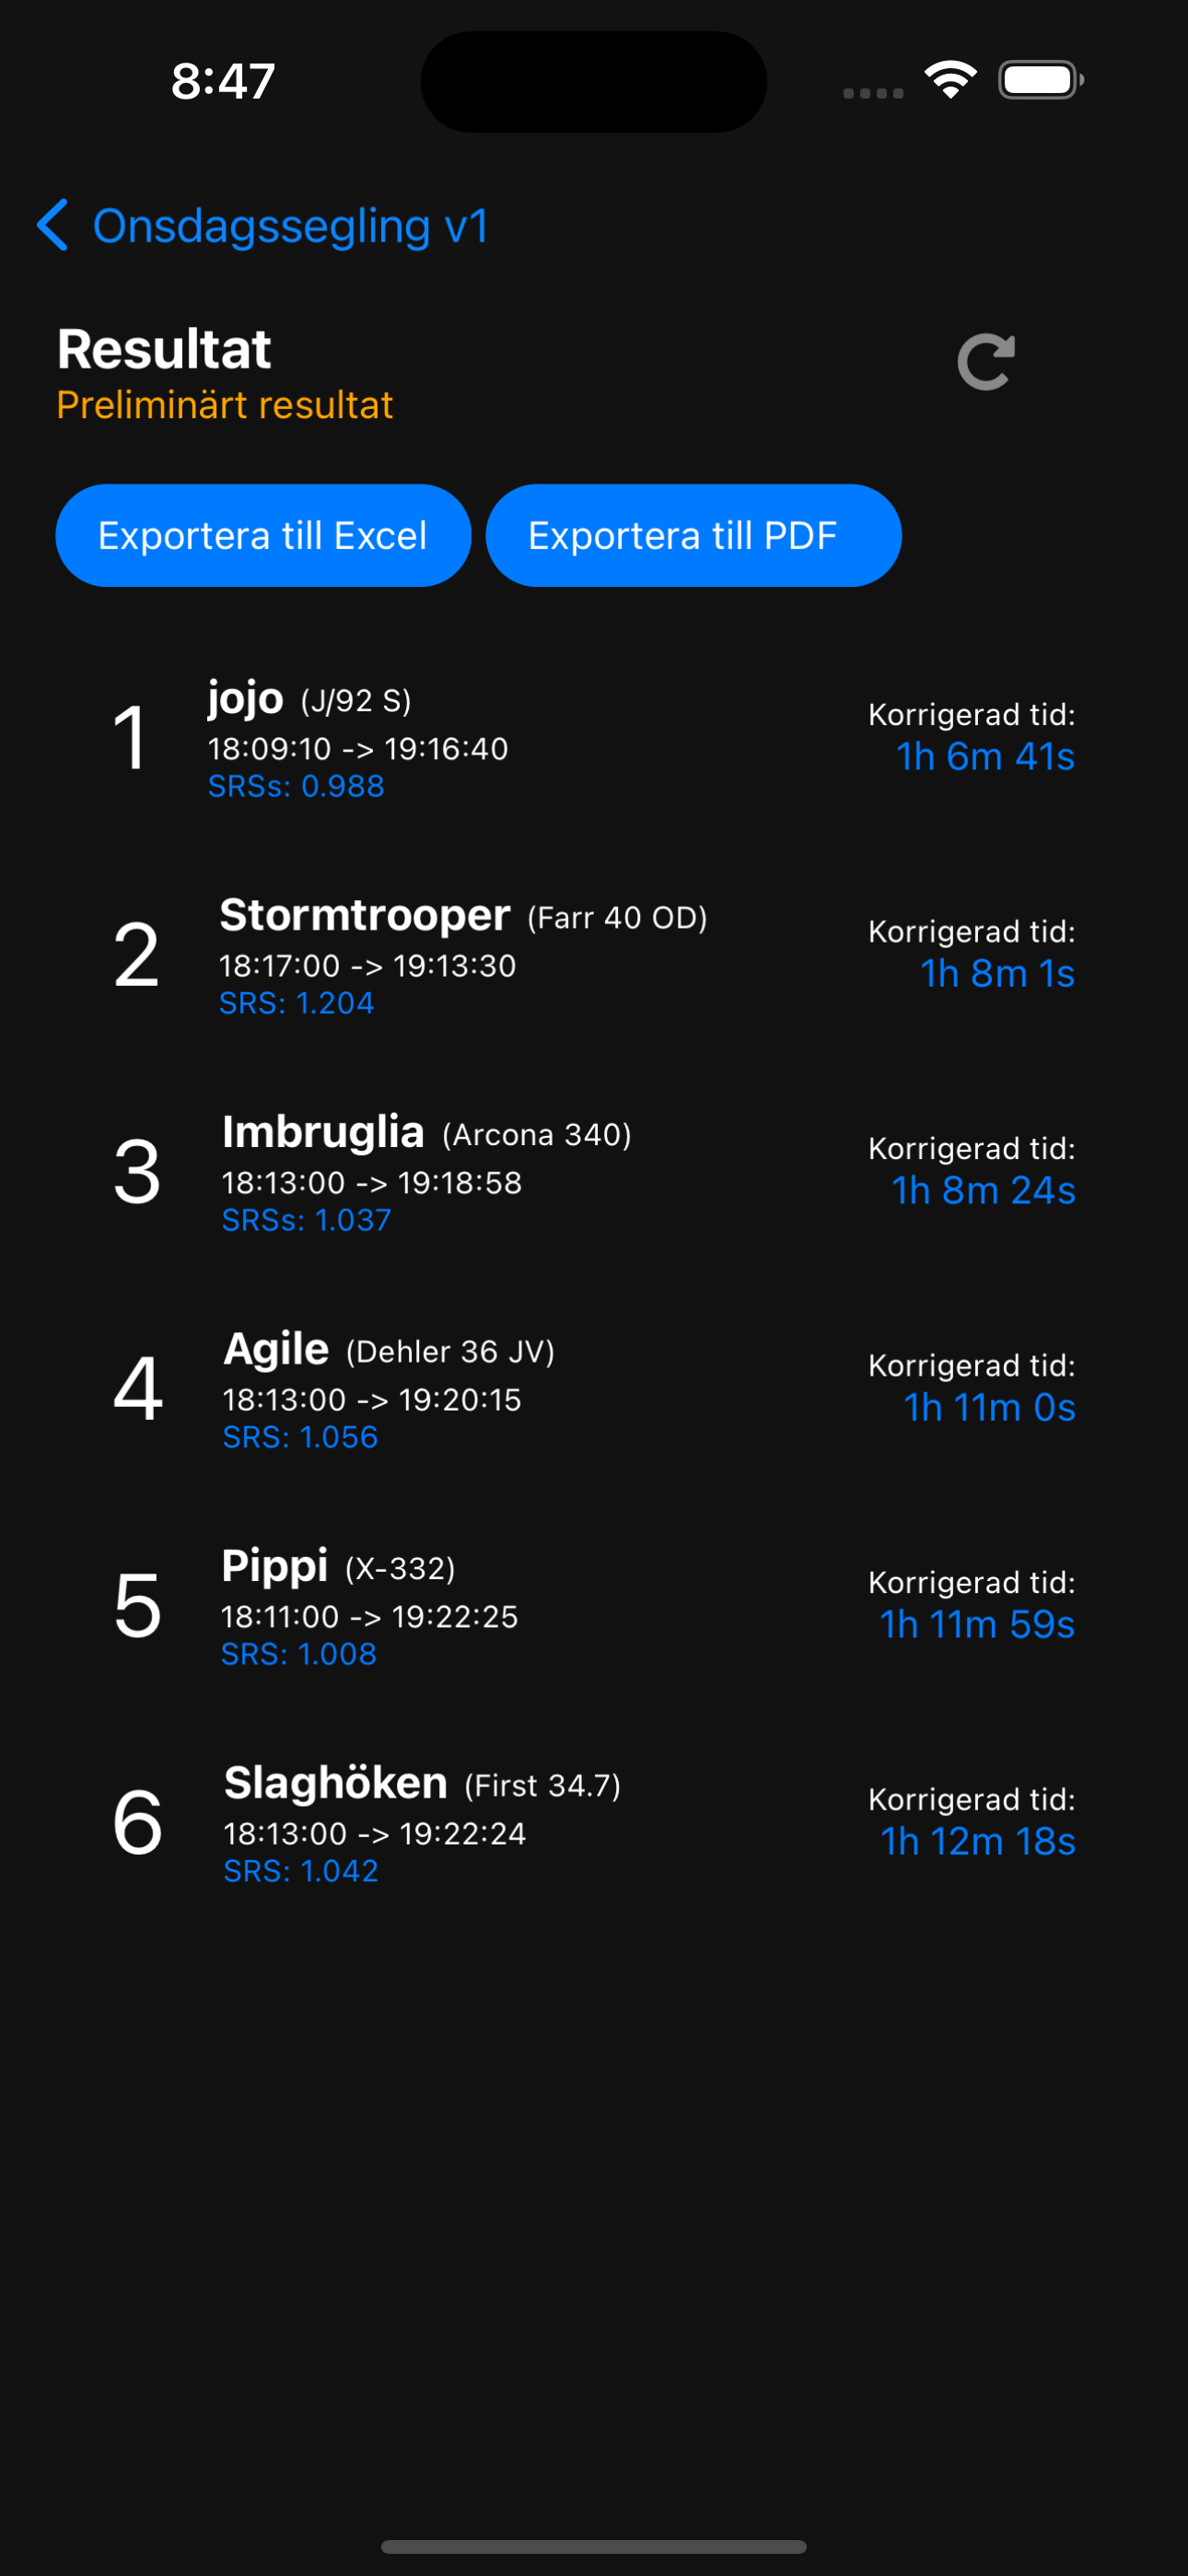Tap the home indicator bar

(594, 2546)
